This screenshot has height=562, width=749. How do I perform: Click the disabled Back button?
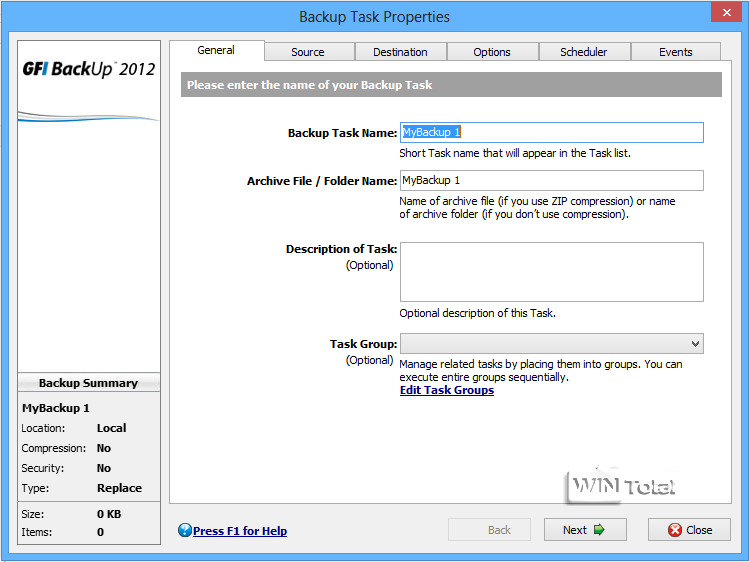[x=490, y=530]
